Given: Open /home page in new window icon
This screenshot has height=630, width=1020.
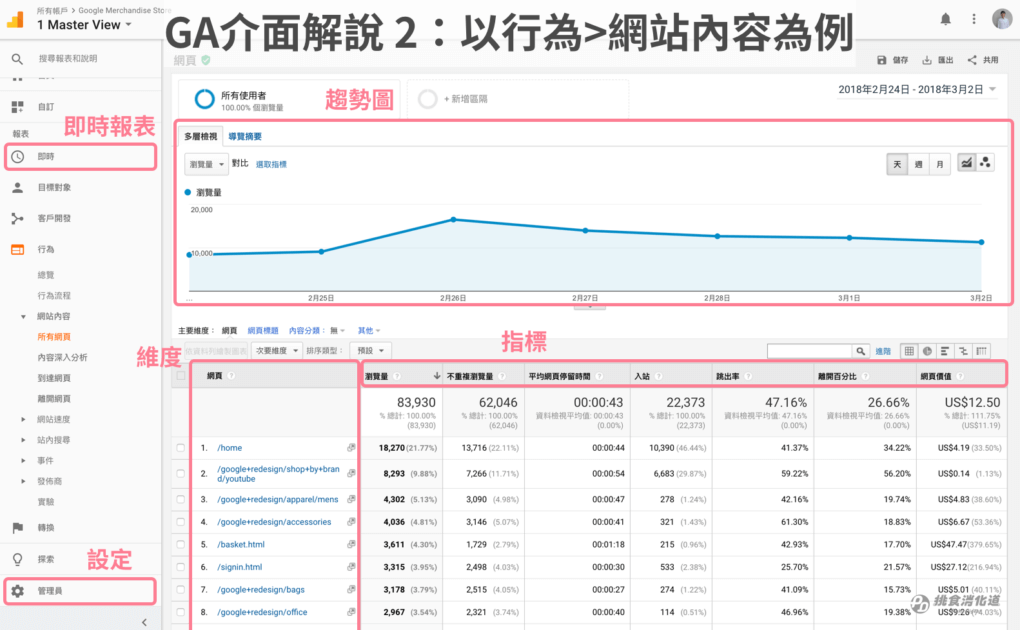Looking at the screenshot, I should pos(351,448).
